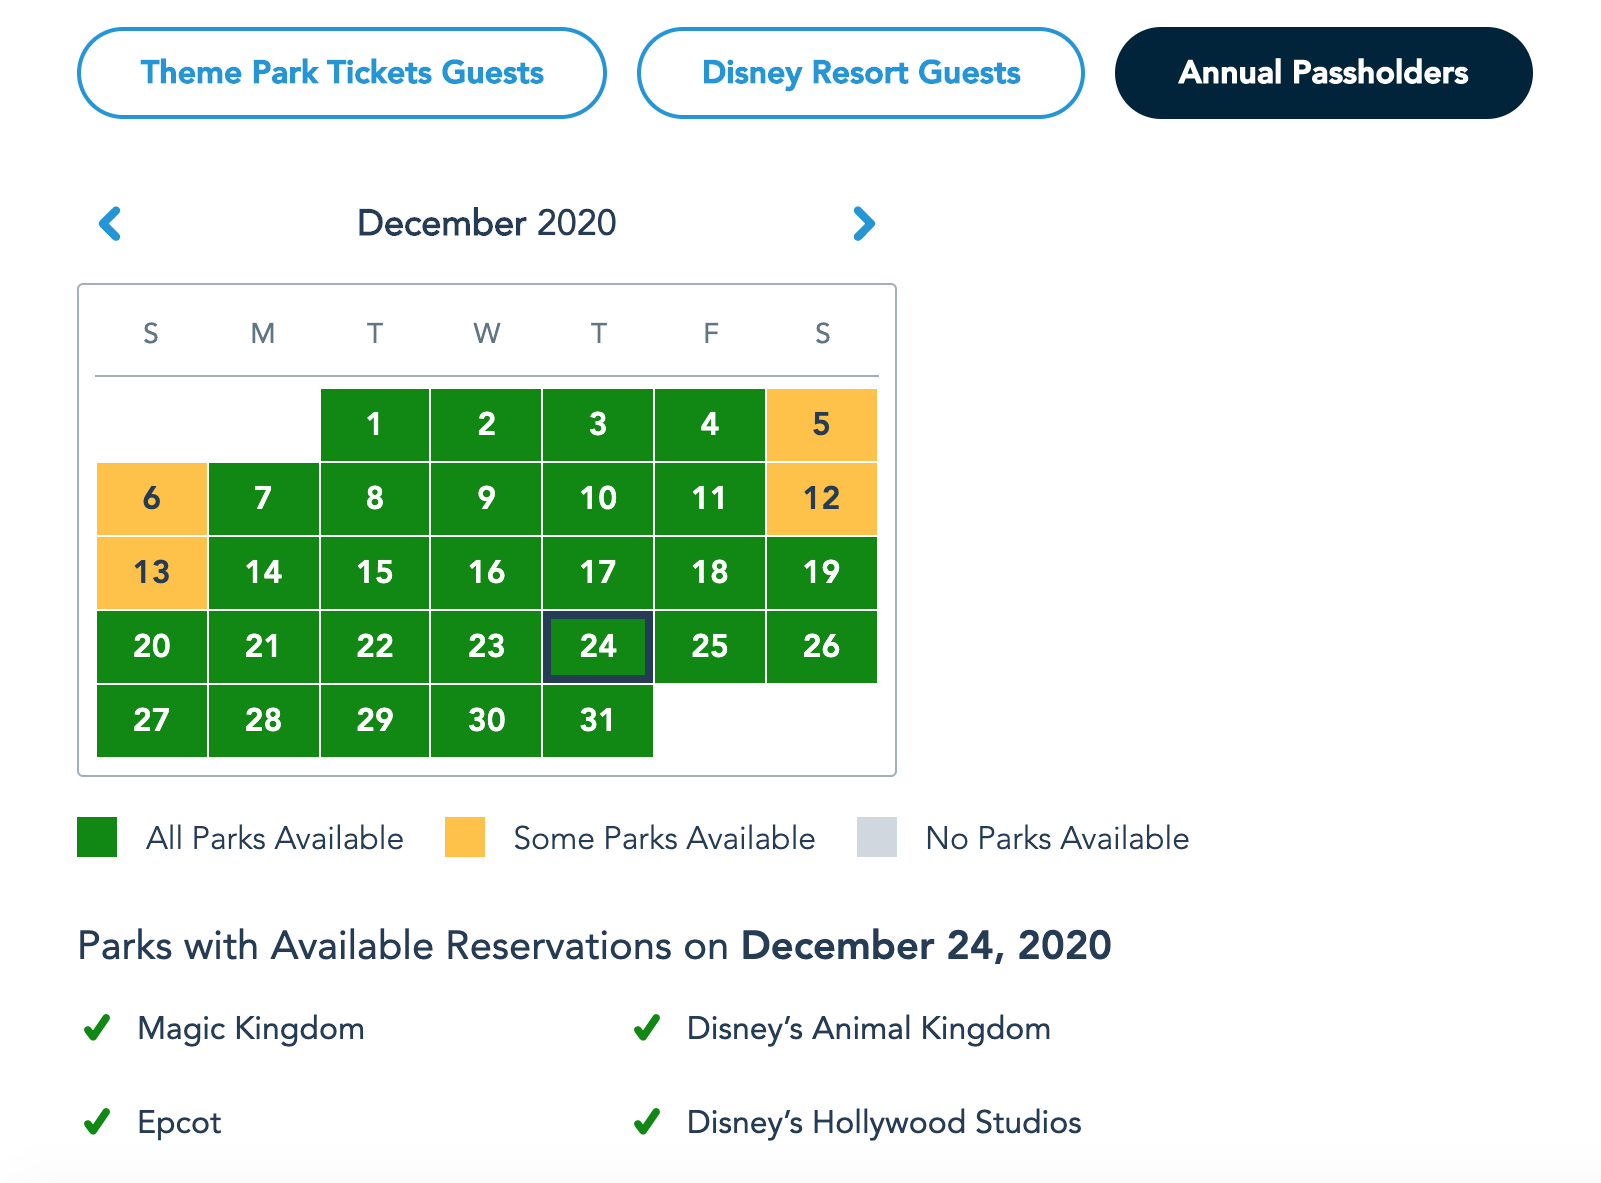The height and width of the screenshot is (1183, 1601).
Task: Advance to next month arrow
Action: 864,223
